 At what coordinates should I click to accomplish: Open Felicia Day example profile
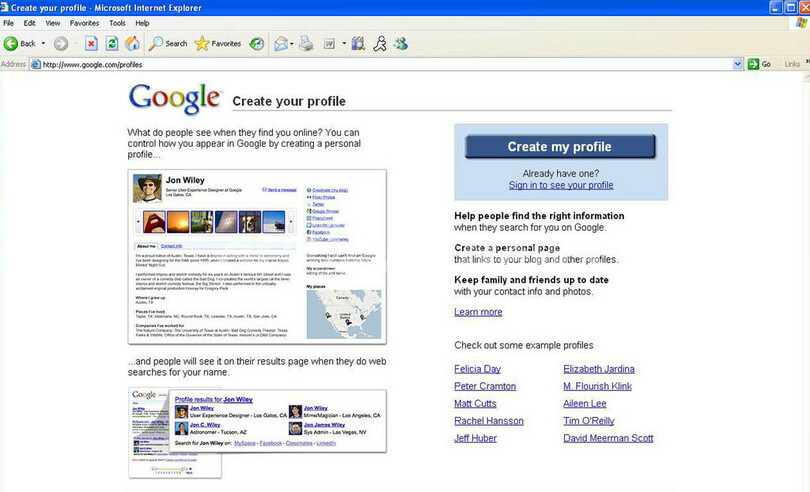pyautogui.click(x=477, y=369)
